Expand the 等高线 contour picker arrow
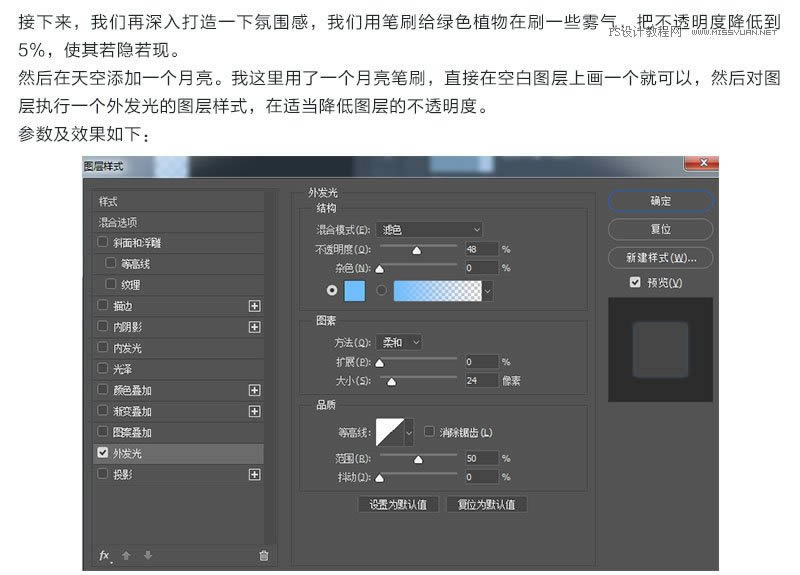This screenshot has width=800, height=575. 408,432
